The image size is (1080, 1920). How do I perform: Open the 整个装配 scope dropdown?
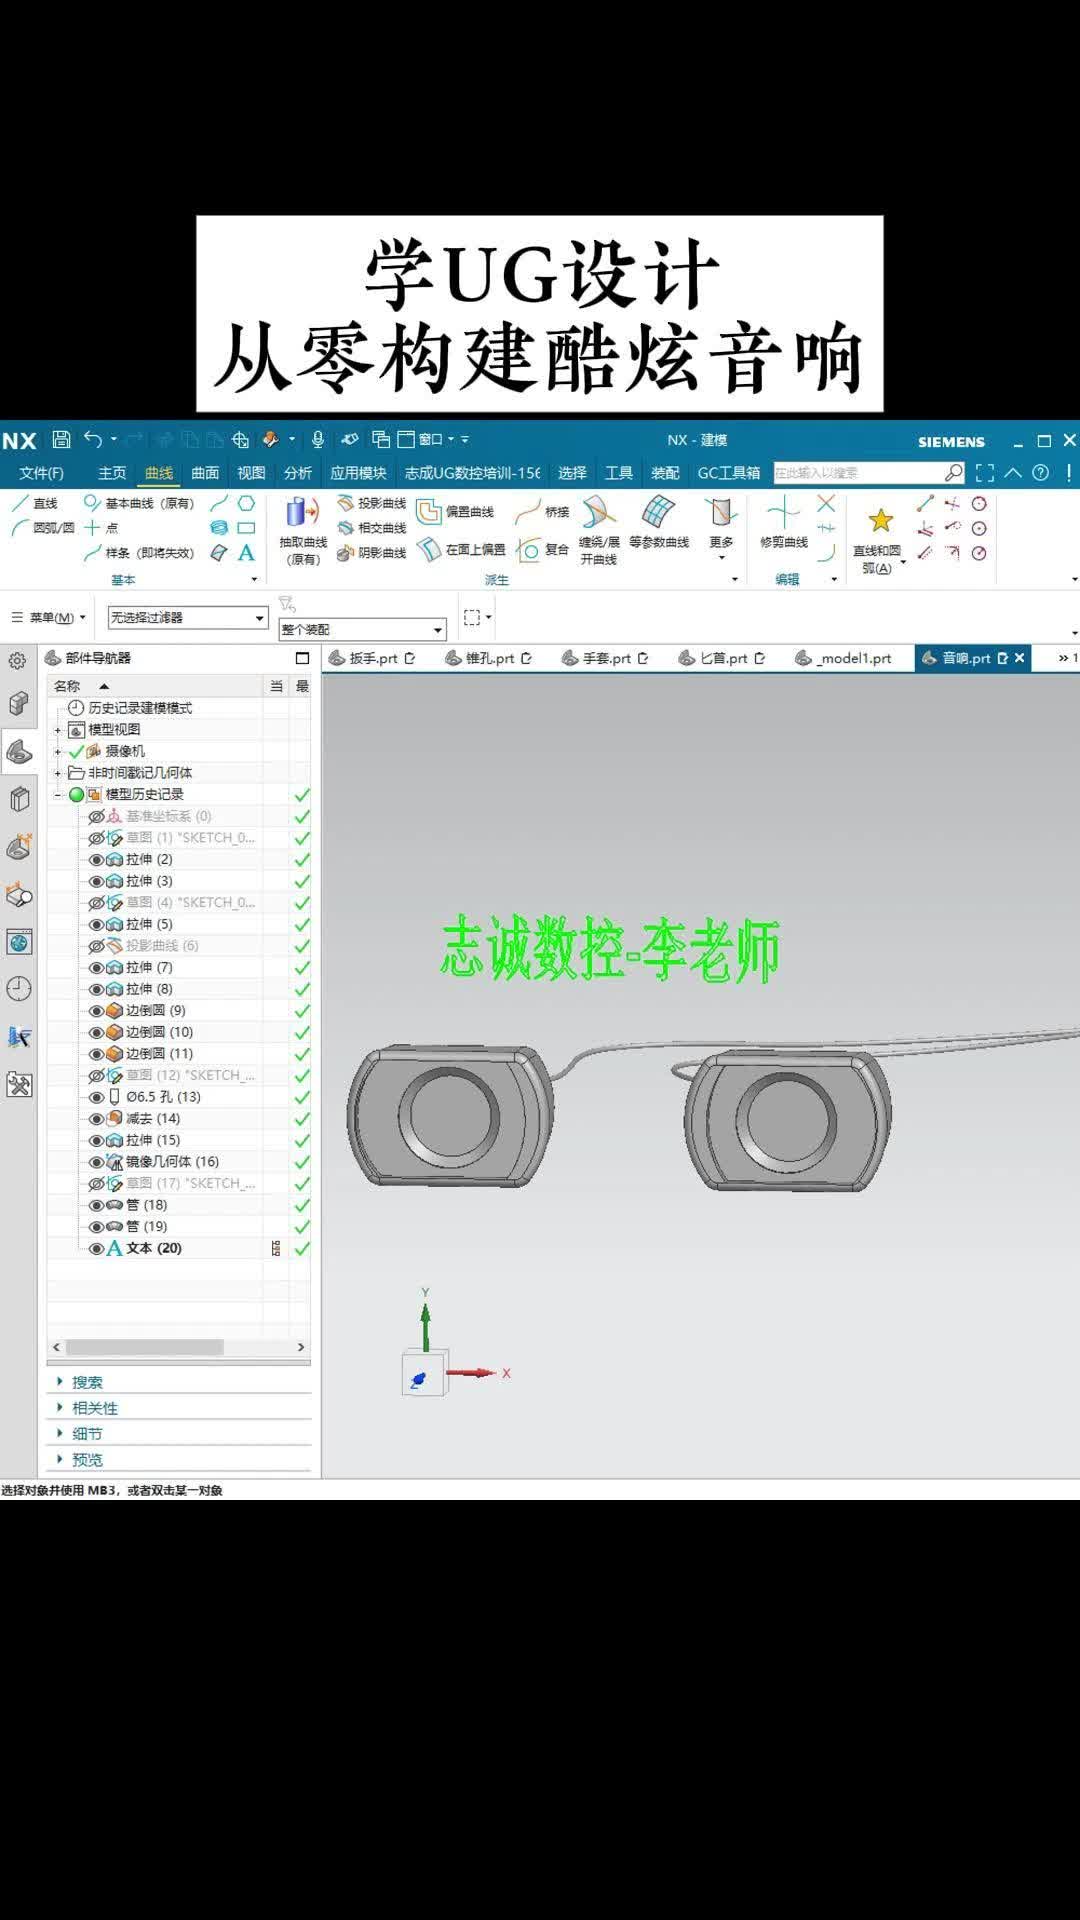coord(361,629)
